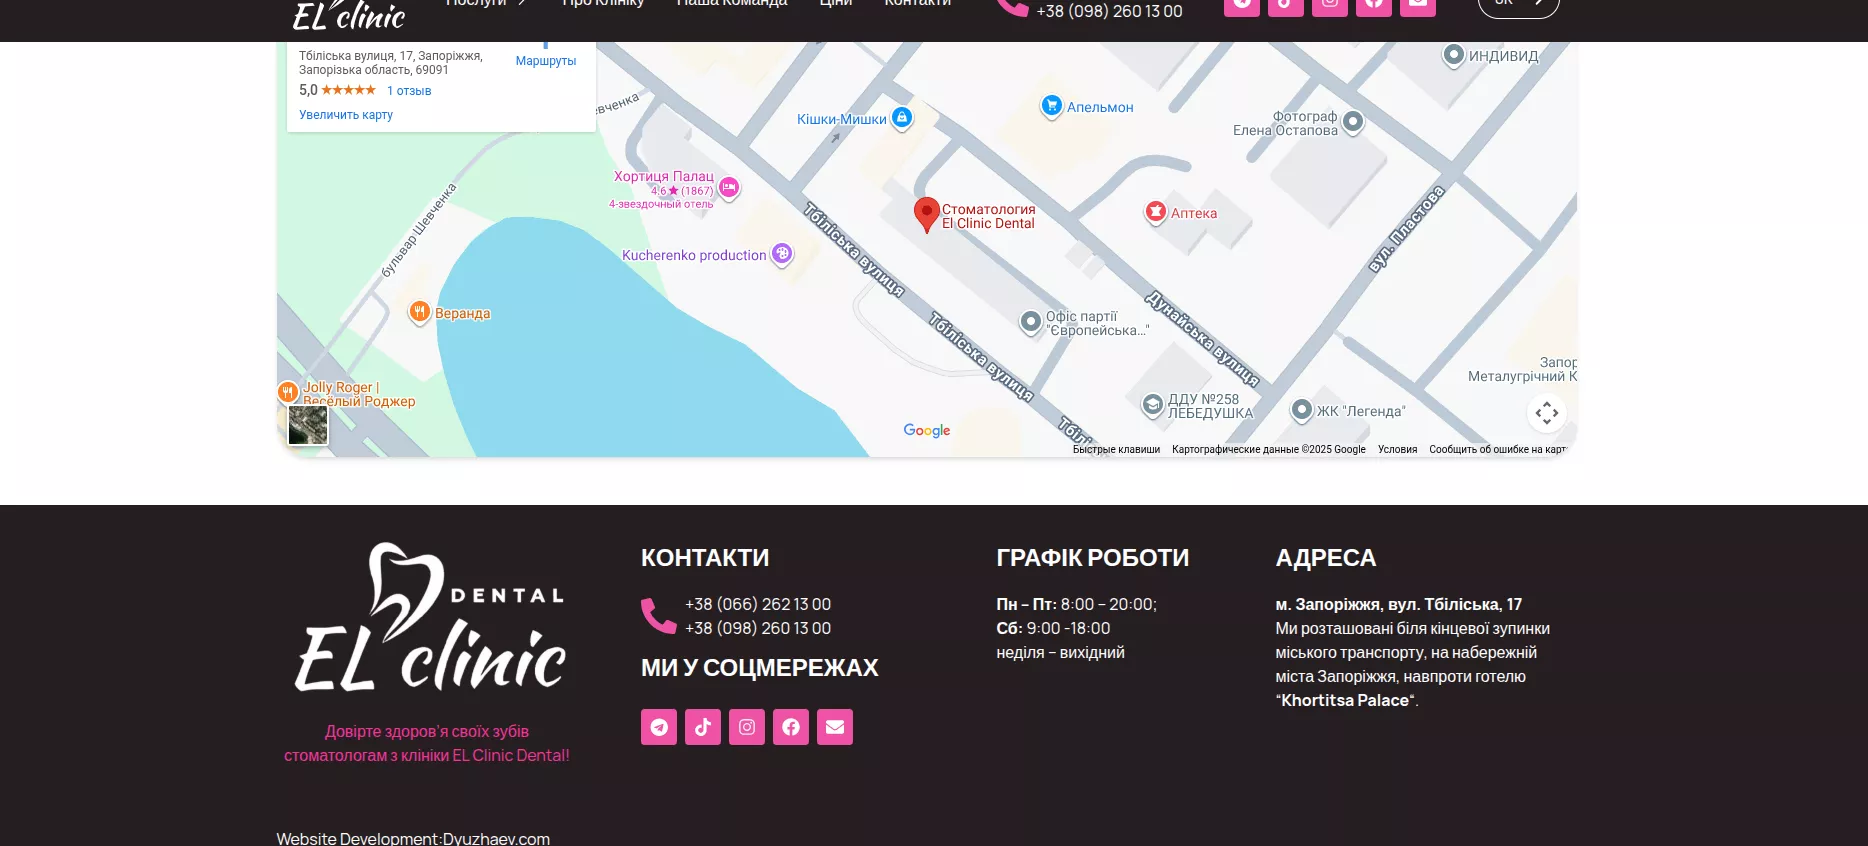1868x846 pixels.
Task: Click the Аптека pharmacy marker on map
Action: 1156,212
